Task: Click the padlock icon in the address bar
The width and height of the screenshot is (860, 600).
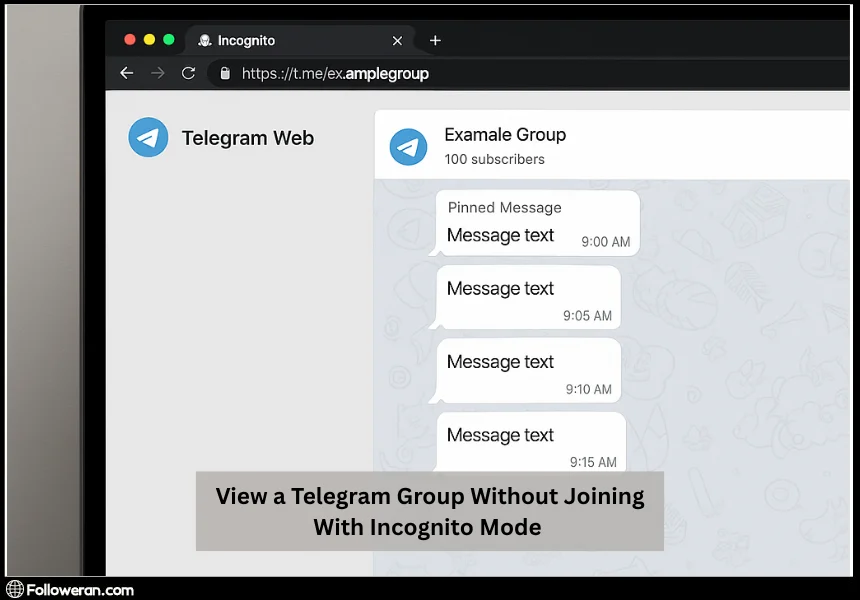Action: coord(224,72)
